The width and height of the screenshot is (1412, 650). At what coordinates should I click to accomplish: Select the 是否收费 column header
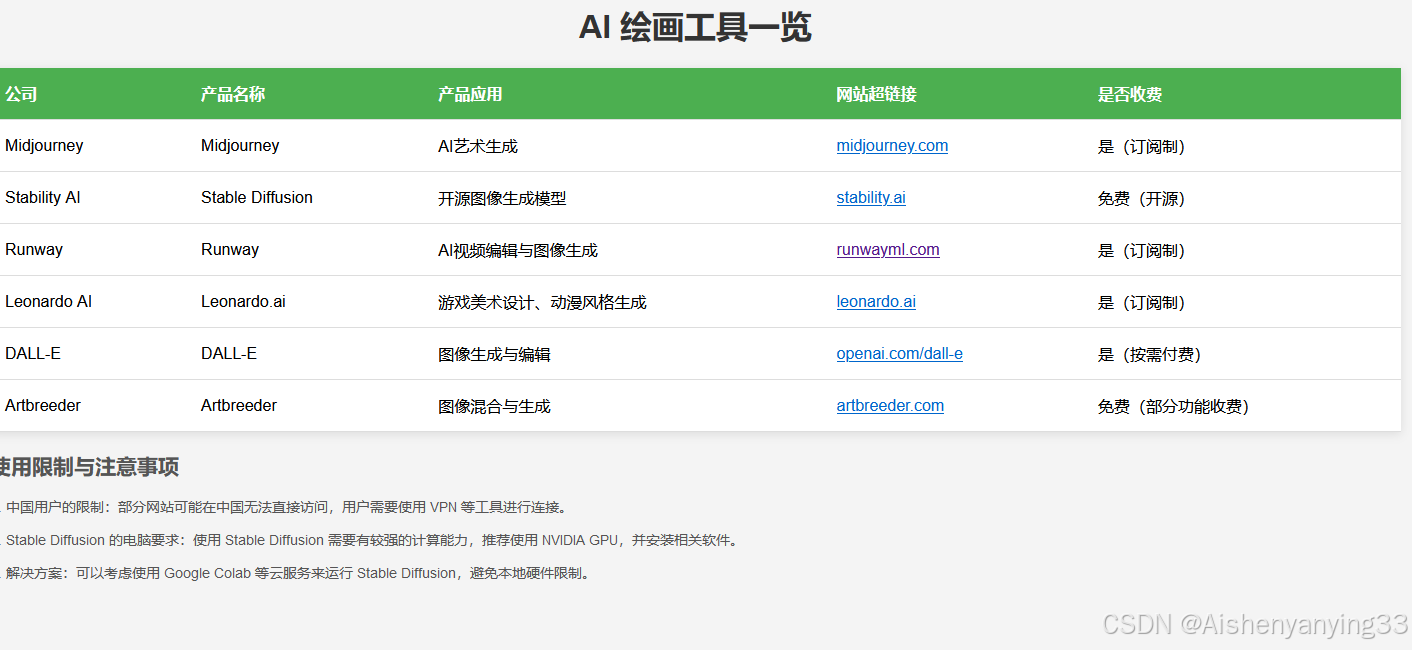1130,94
